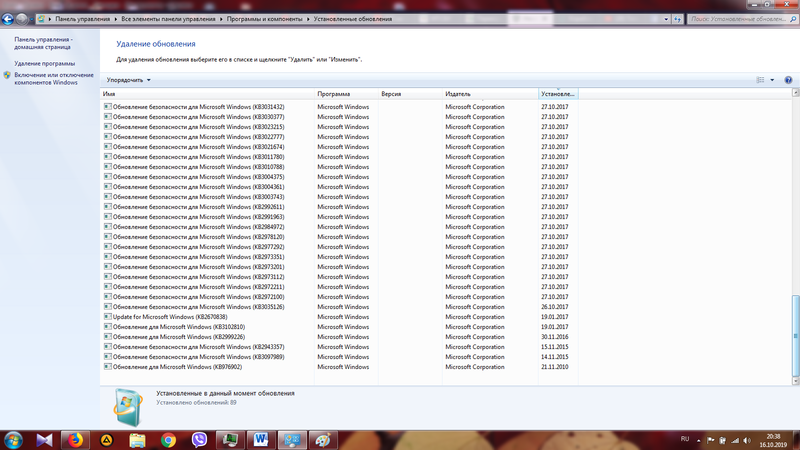Click the icon of update KB3004361
Viewport: 800px width, 450px height.
(x=108, y=187)
